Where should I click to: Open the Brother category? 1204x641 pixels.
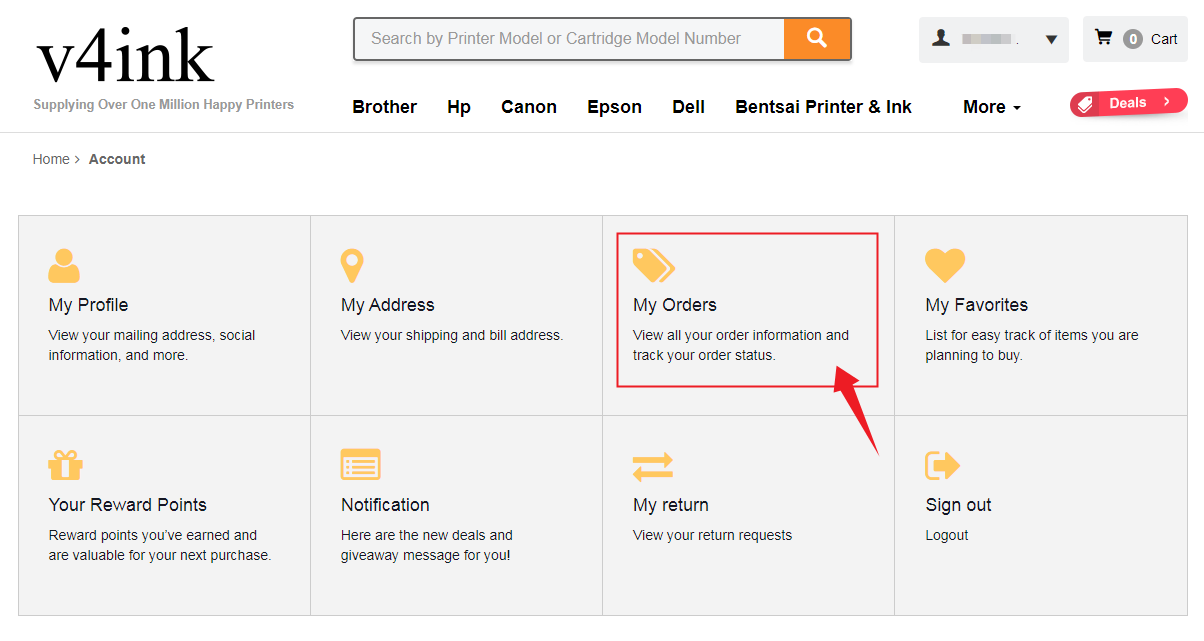(x=384, y=107)
